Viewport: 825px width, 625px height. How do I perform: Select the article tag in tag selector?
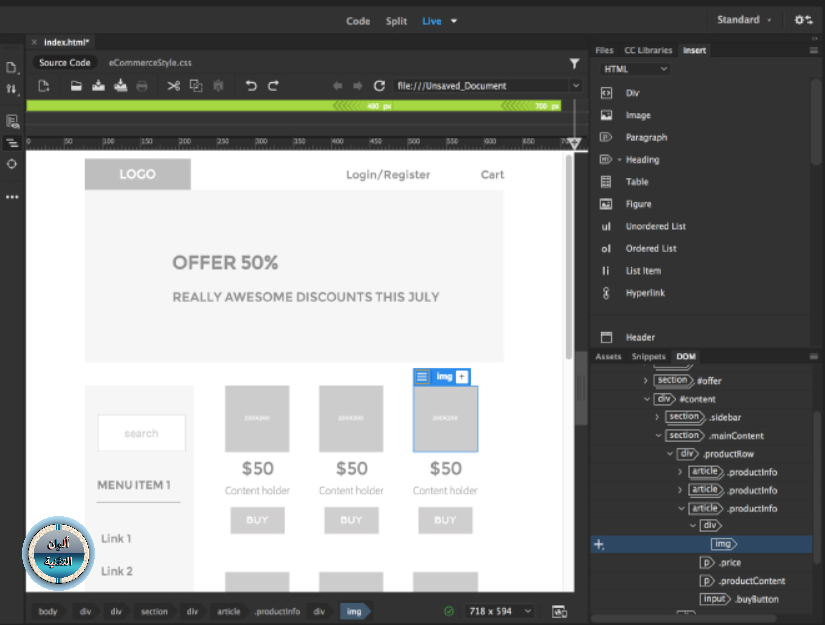[228, 611]
